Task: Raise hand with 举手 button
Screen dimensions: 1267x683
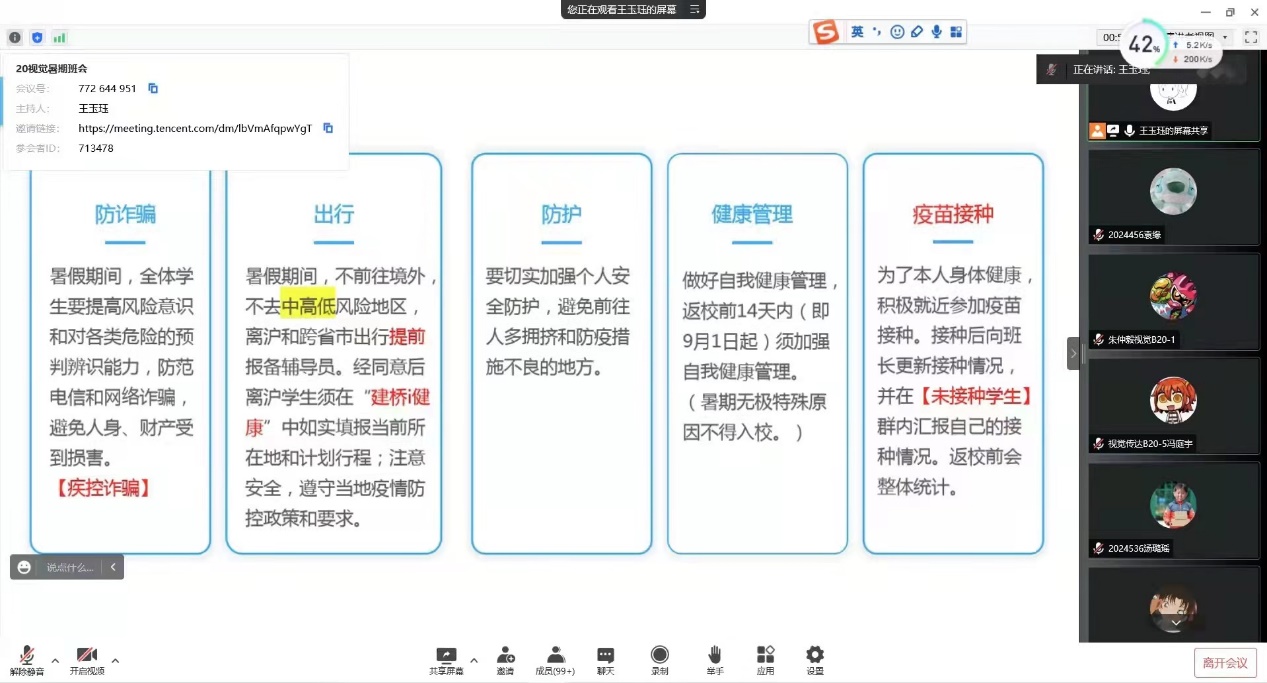Action: [x=714, y=660]
